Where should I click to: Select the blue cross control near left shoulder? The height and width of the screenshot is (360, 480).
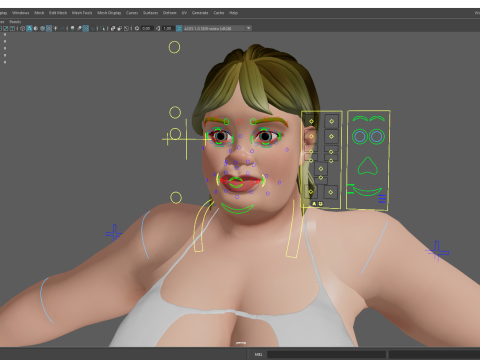pos(114,233)
